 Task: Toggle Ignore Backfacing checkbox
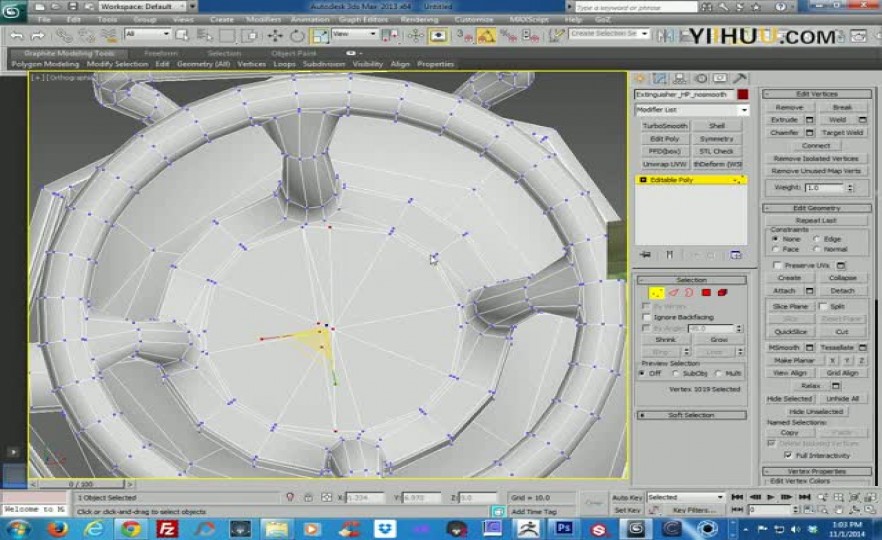647,317
